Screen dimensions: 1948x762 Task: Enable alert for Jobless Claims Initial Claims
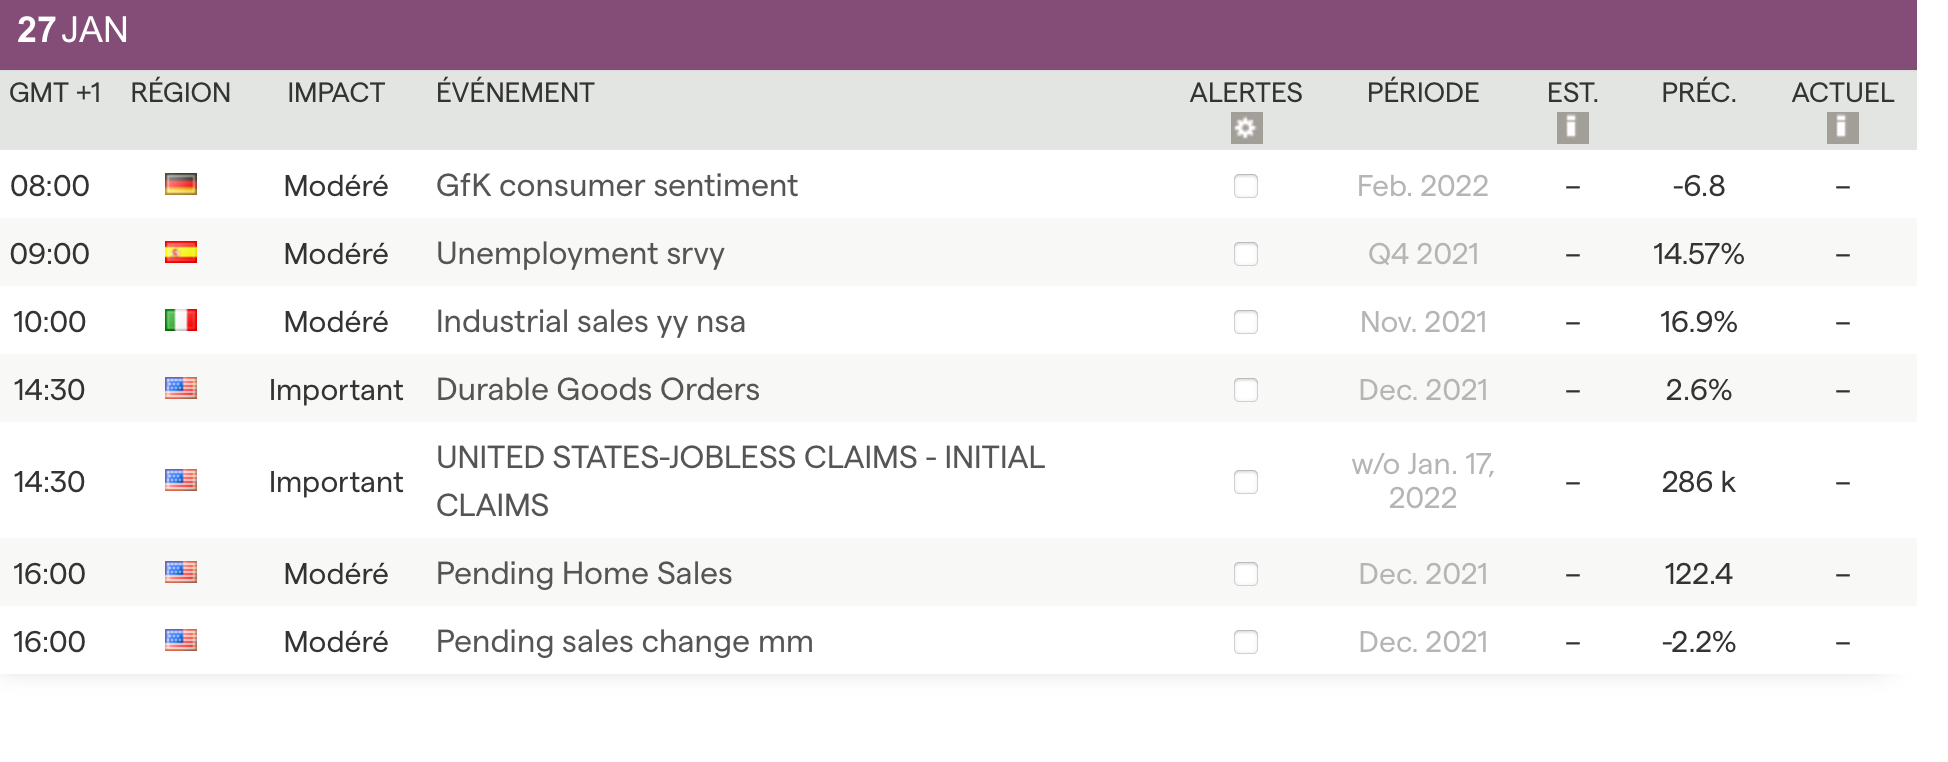pyautogui.click(x=1246, y=482)
